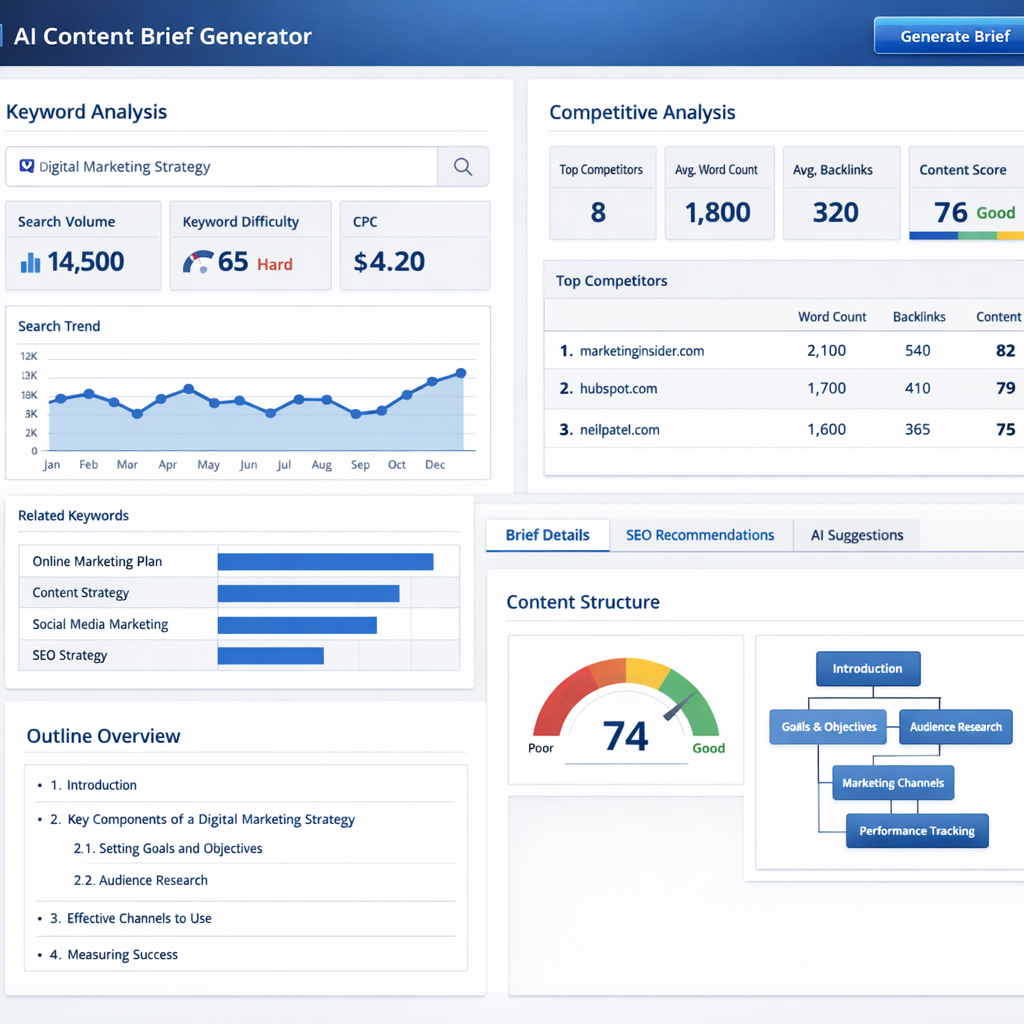Toggle the Goals & Objectives node selection
Image resolution: width=1024 pixels, height=1024 pixels.
pyautogui.click(x=827, y=727)
